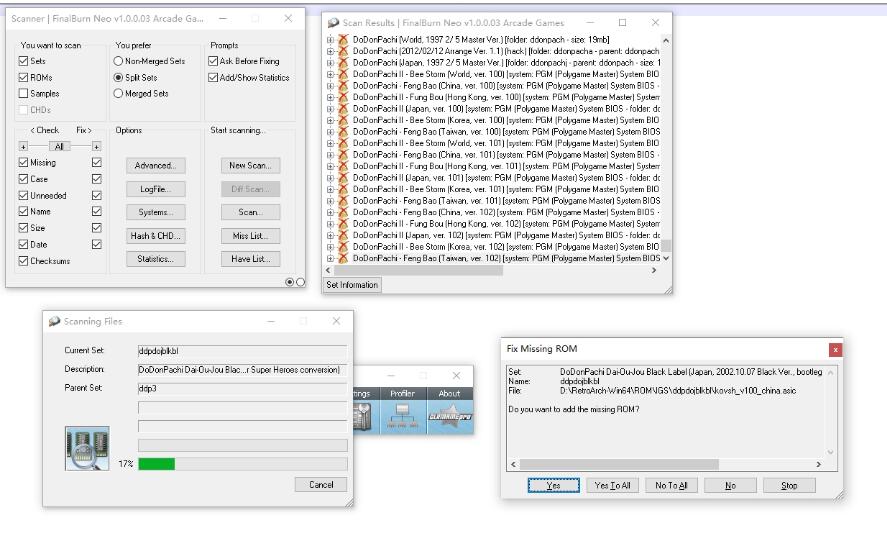The width and height of the screenshot is (887, 560).
Task: Select Non-Merged Sets option
Action: click(x=118, y=61)
